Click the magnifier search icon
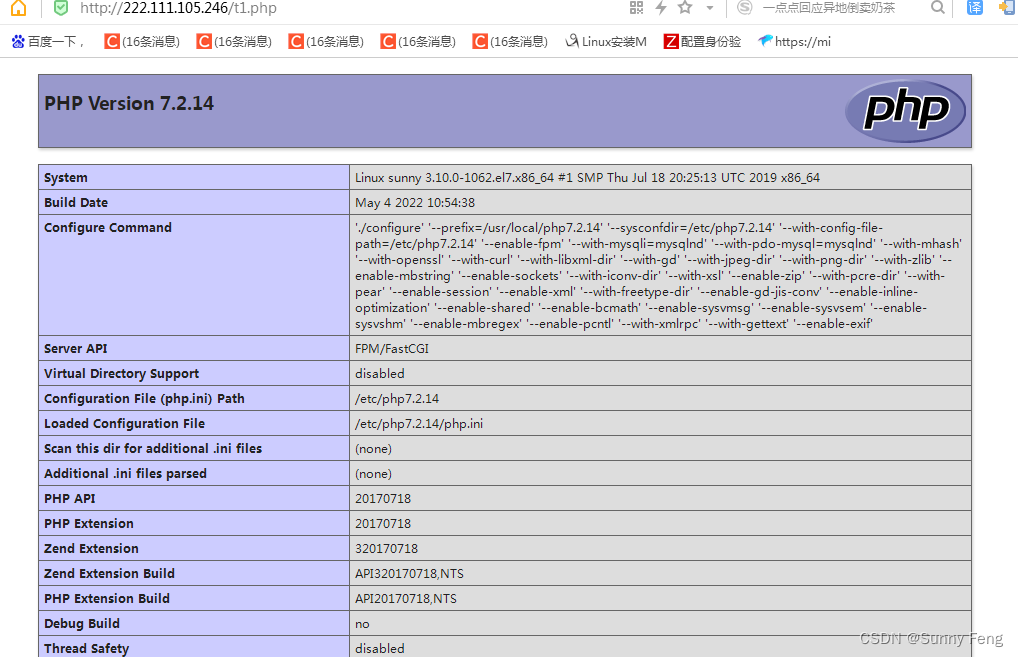The image size is (1018, 657). pos(937,8)
